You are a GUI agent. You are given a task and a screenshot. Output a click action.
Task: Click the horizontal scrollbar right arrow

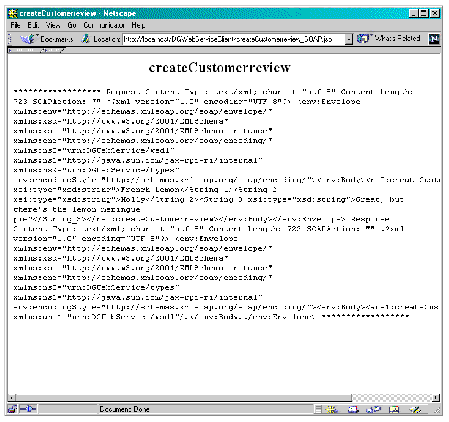pyautogui.click(x=436, y=398)
